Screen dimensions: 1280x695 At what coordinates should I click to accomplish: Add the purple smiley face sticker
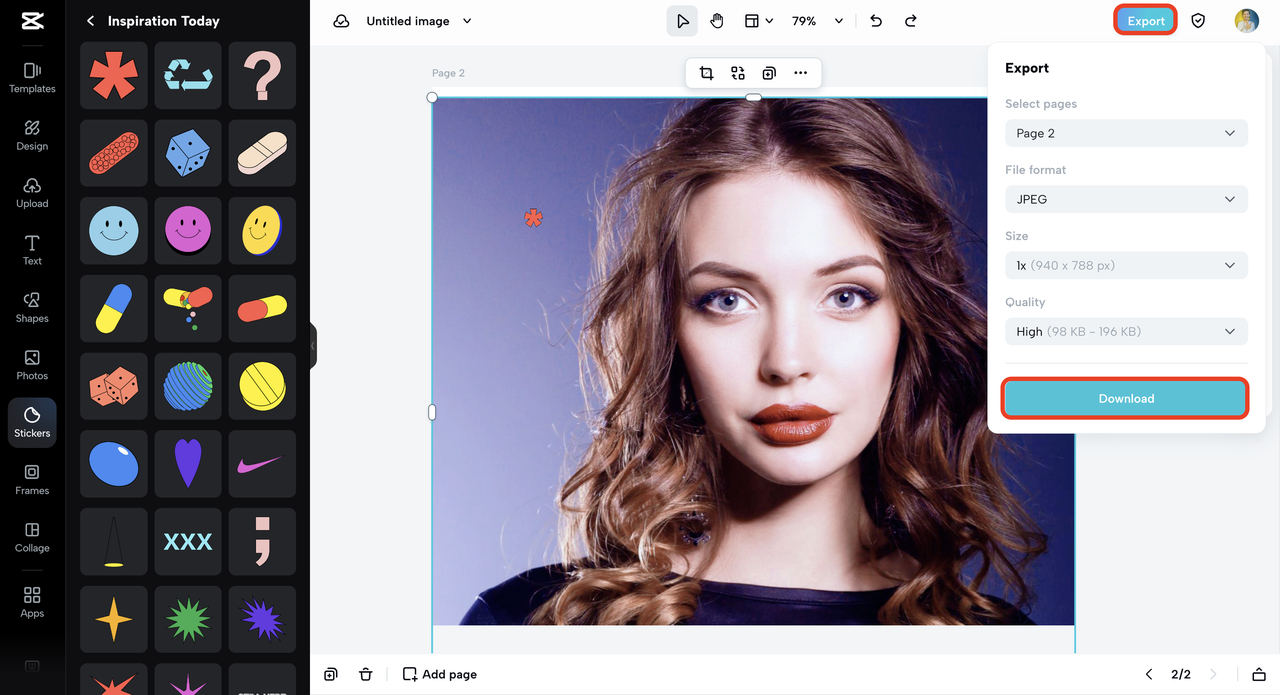click(x=188, y=231)
